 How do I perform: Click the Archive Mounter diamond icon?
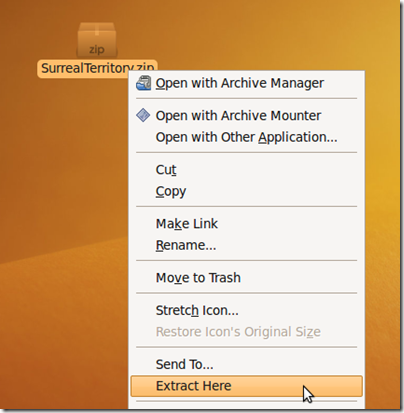(x=143, y=115)
